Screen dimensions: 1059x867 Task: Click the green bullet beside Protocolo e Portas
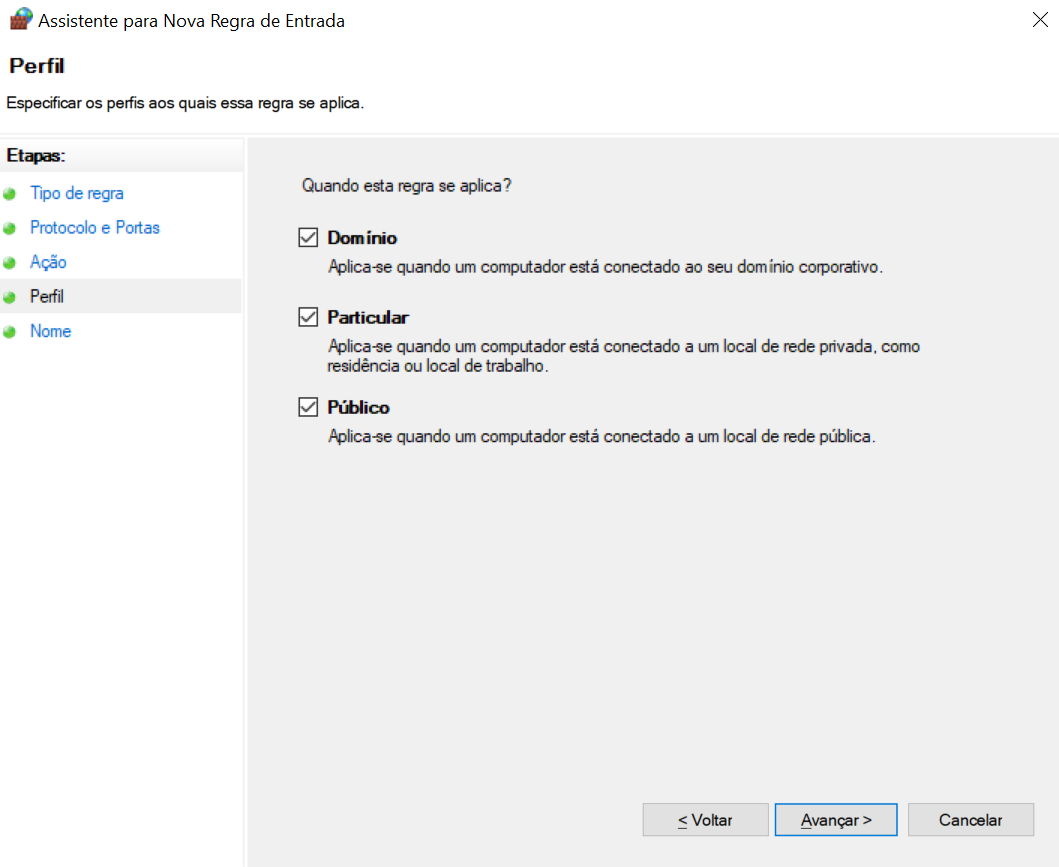(10, 228)
